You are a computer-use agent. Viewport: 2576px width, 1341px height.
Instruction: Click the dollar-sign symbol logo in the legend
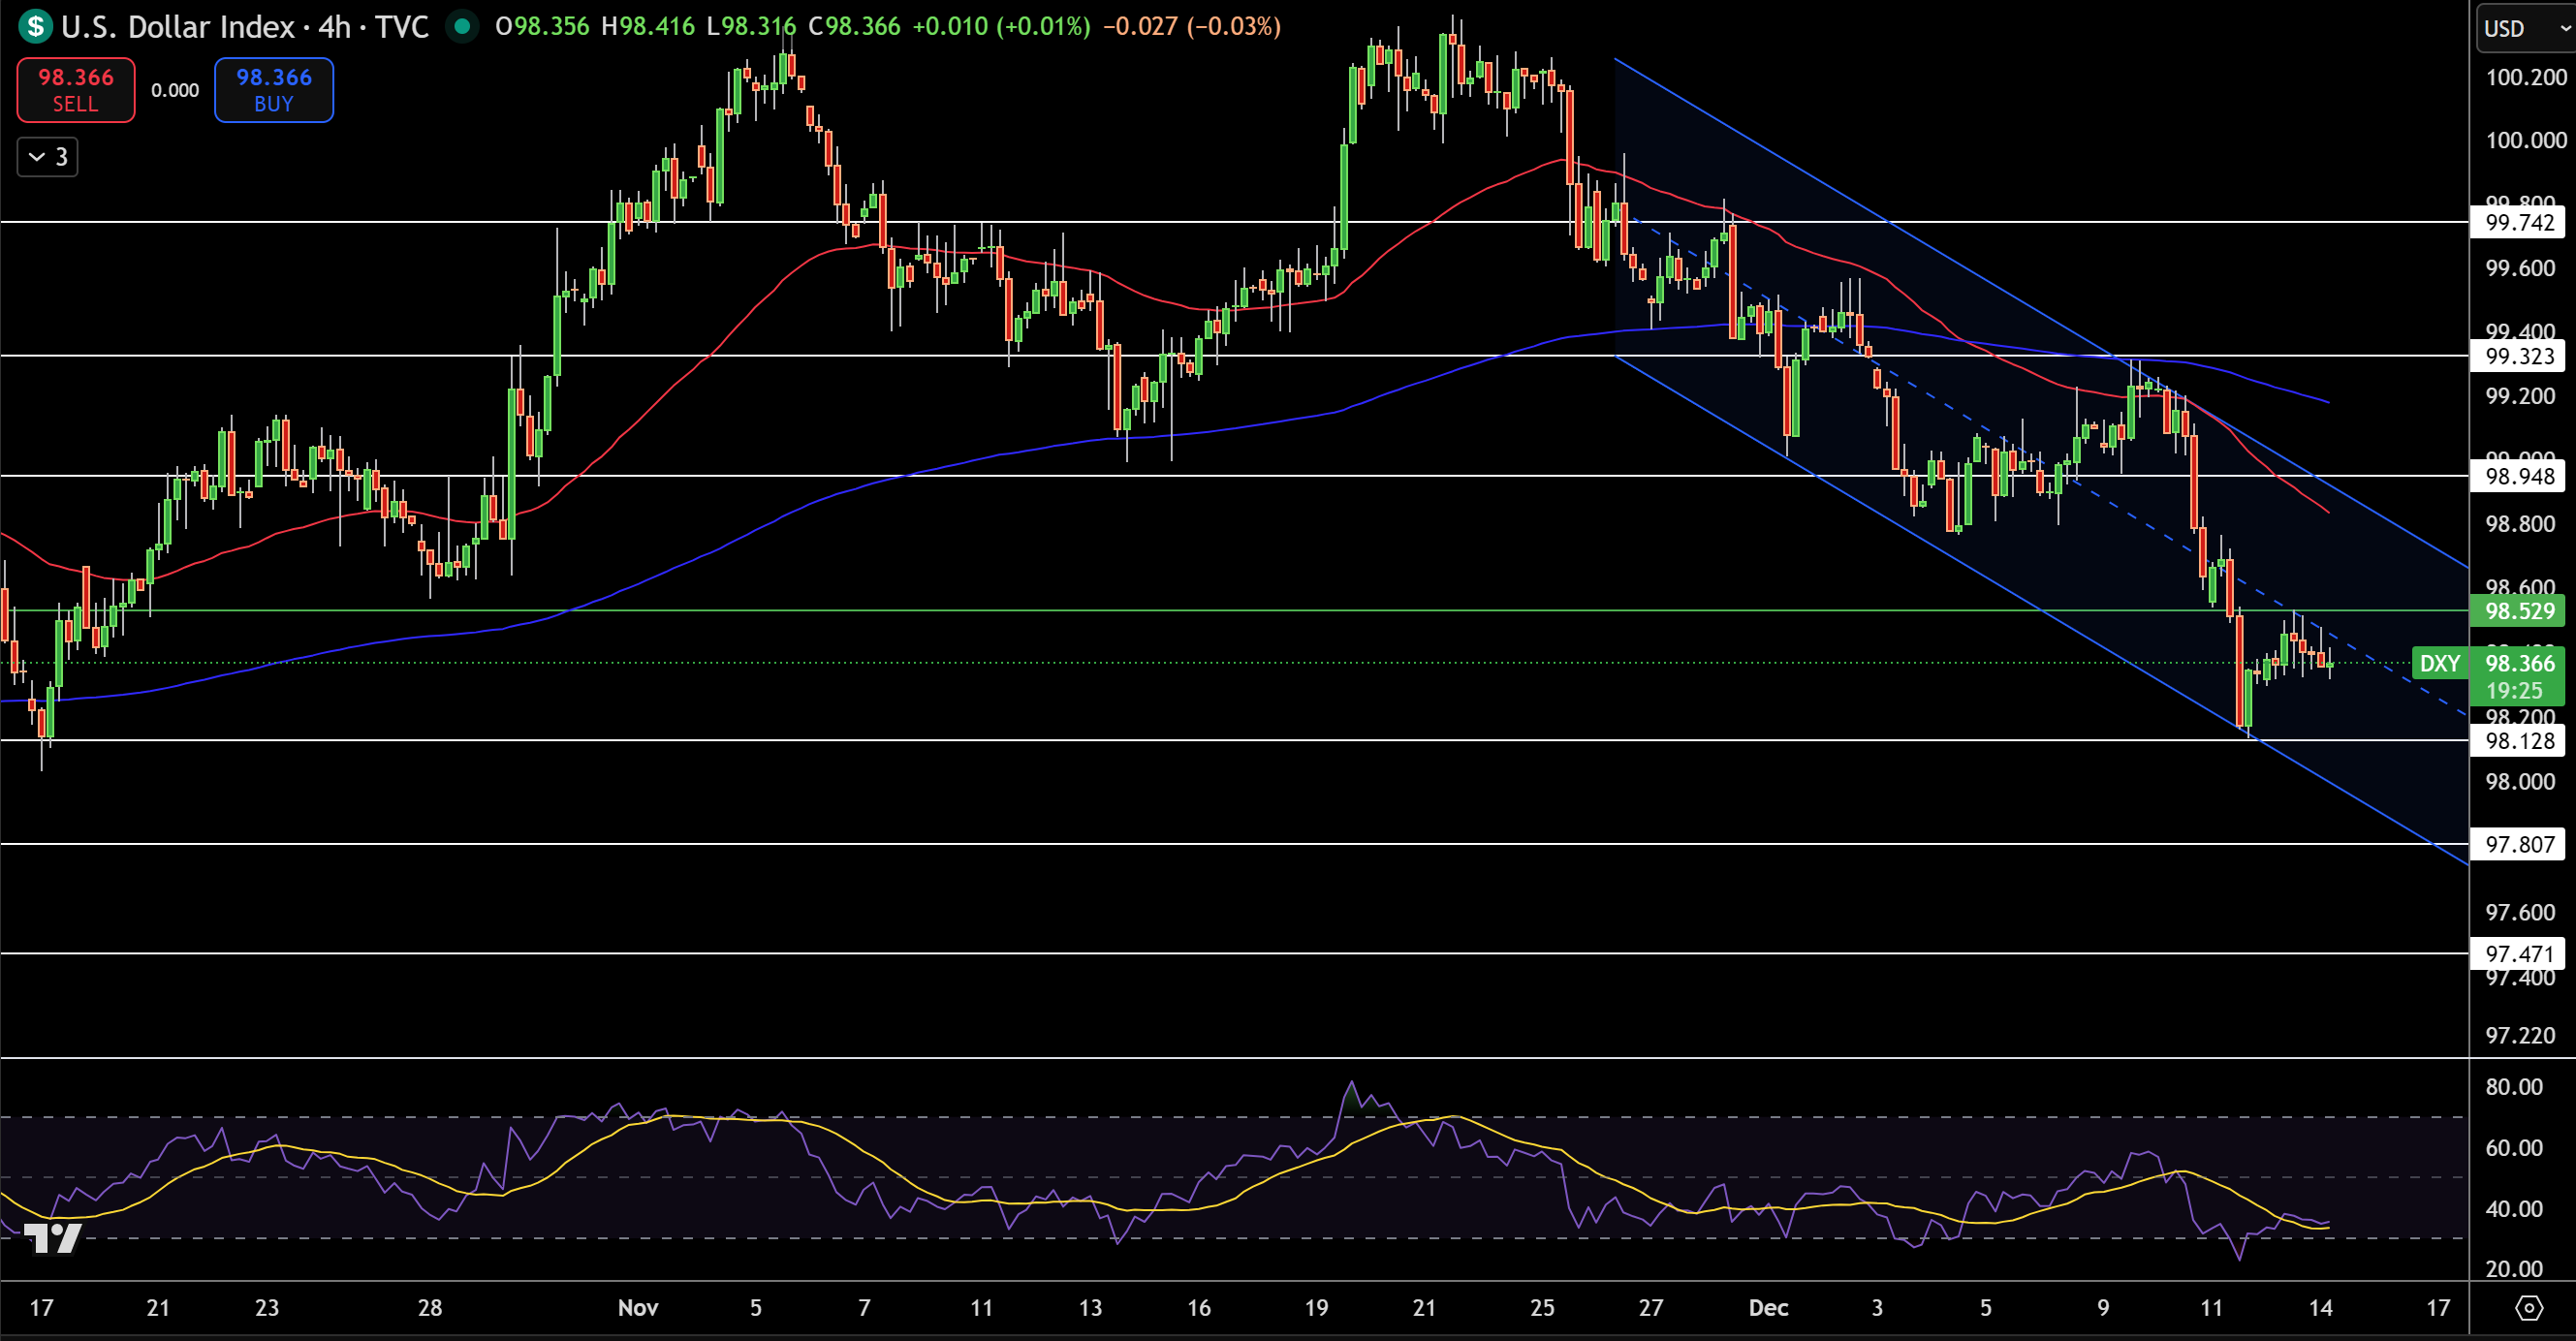[x=35, y=27]
